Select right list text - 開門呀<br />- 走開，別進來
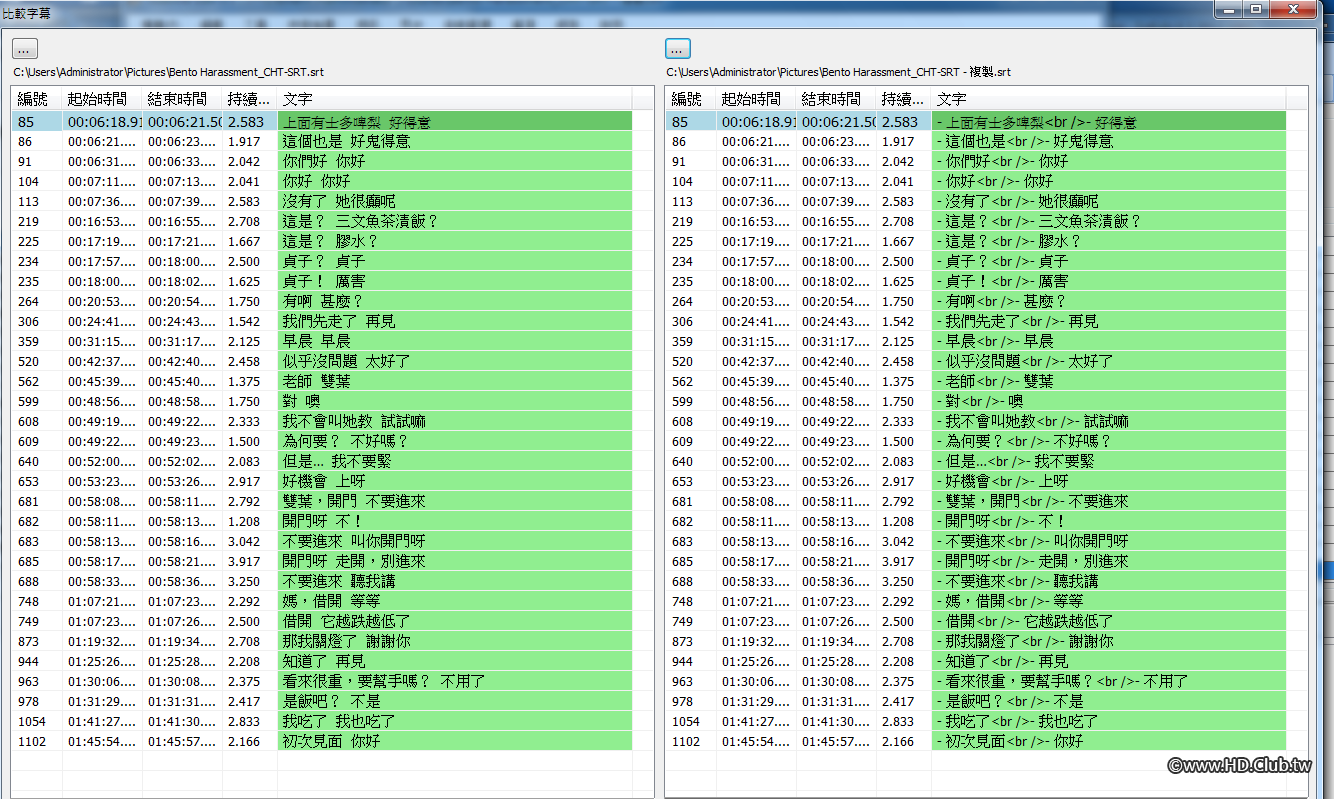 (1032, 561)
